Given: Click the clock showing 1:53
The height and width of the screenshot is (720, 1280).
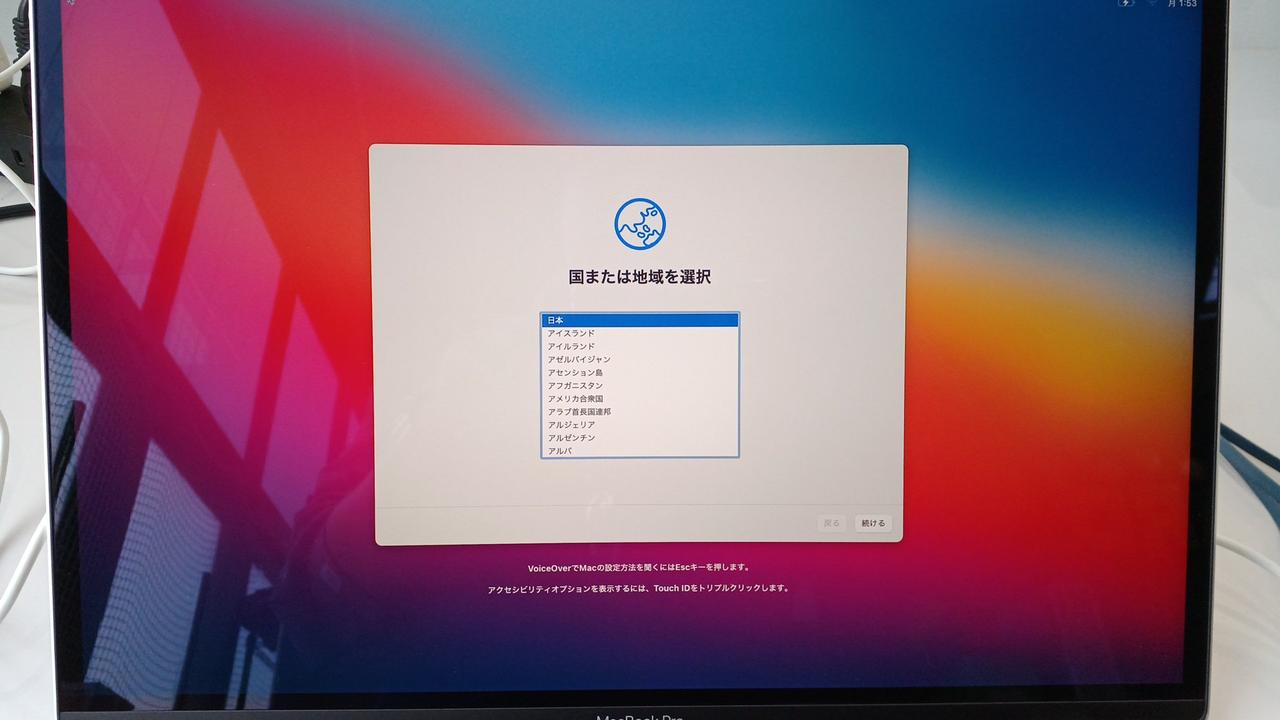Looking at the screenshot, I should point(1182,4).
